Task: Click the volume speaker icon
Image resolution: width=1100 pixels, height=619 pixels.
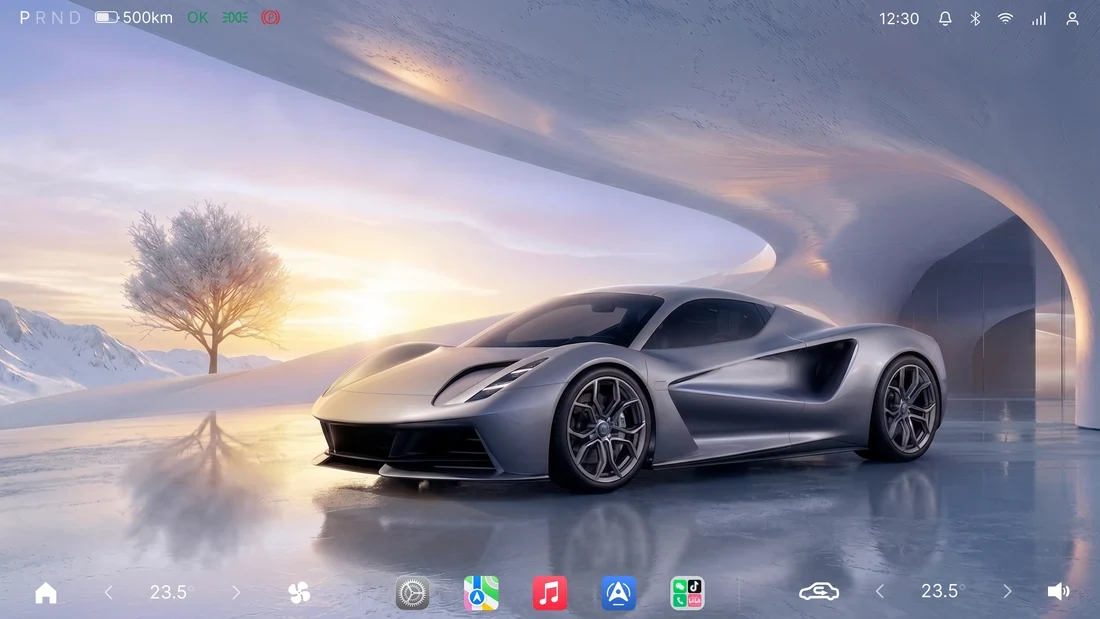Action: pos(1059,592)
